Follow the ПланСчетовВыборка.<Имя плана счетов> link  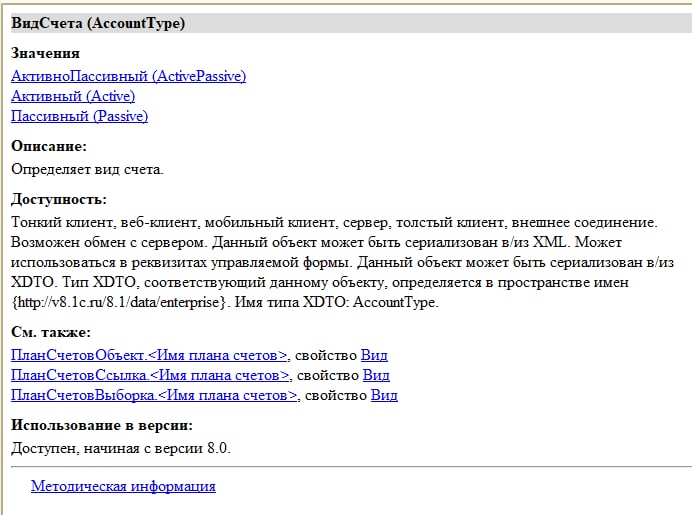(154, 395)
